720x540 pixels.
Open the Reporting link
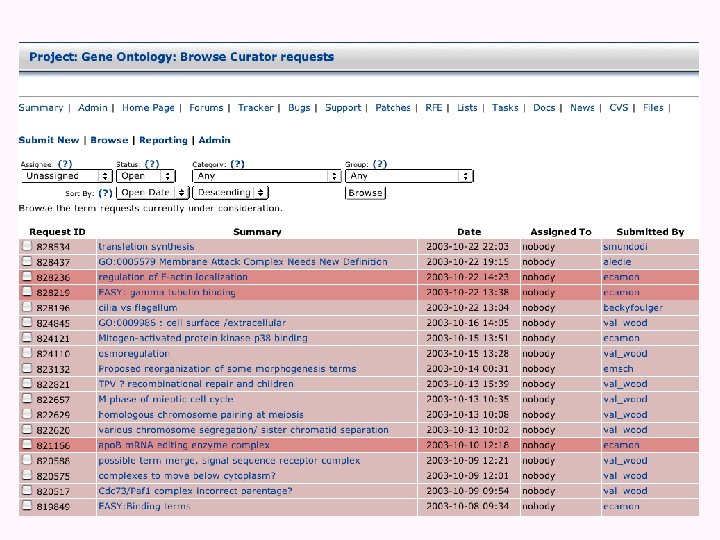click(163, 140)
